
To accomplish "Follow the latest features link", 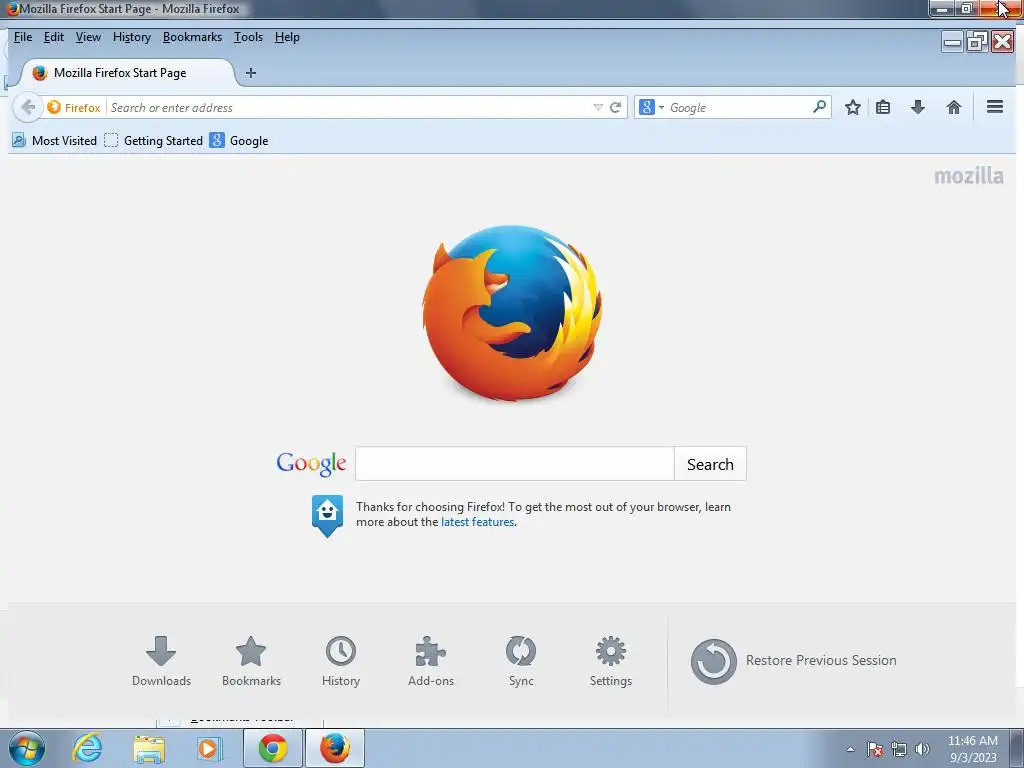I will coord(477,522).
